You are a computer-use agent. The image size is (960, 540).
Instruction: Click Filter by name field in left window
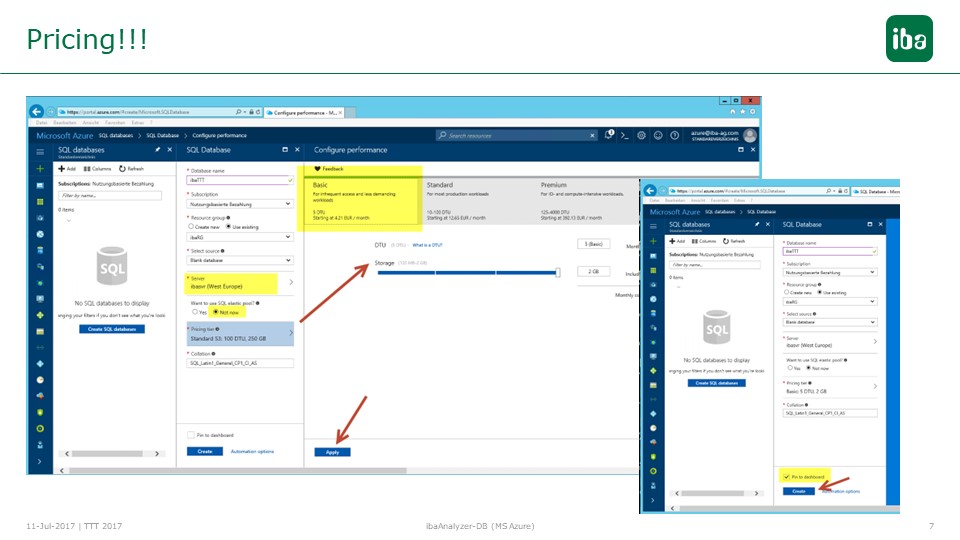tap(110, 195)
